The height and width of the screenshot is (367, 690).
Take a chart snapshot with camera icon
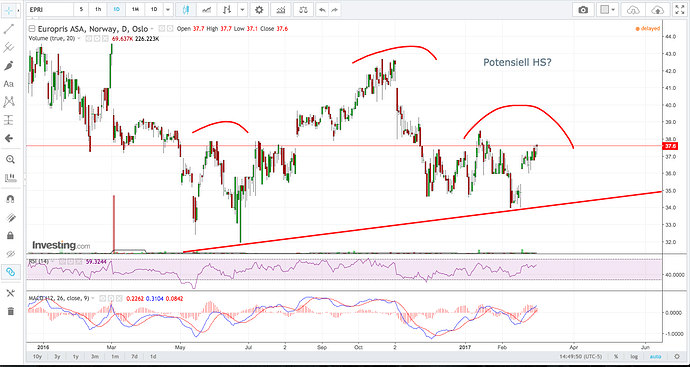coord(583,9)
